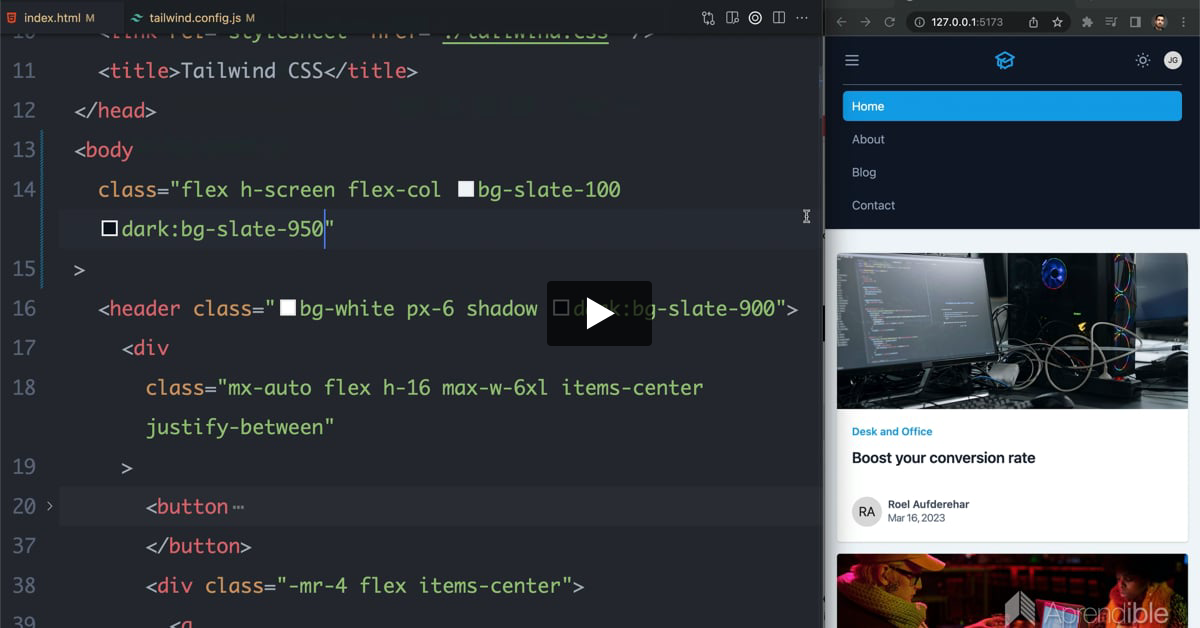Click line number 14 in the gutter

point(23,189)
